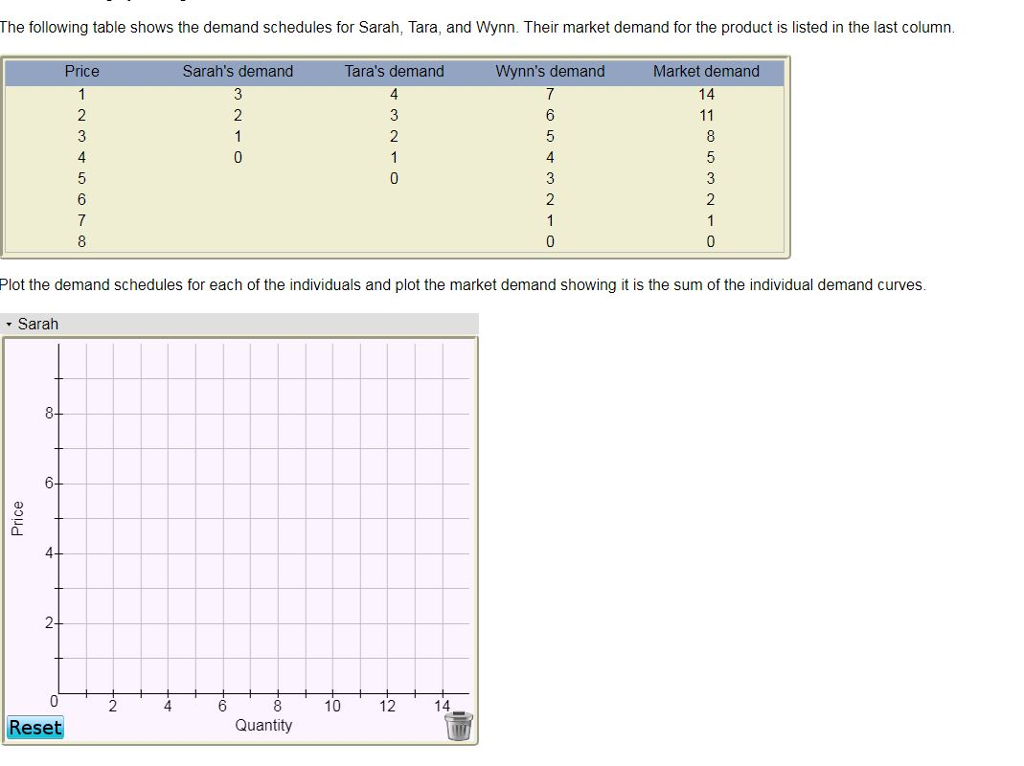Click the Quantity axis label
The height and width of the screenshot is (766, 1024).
[263, 725]
